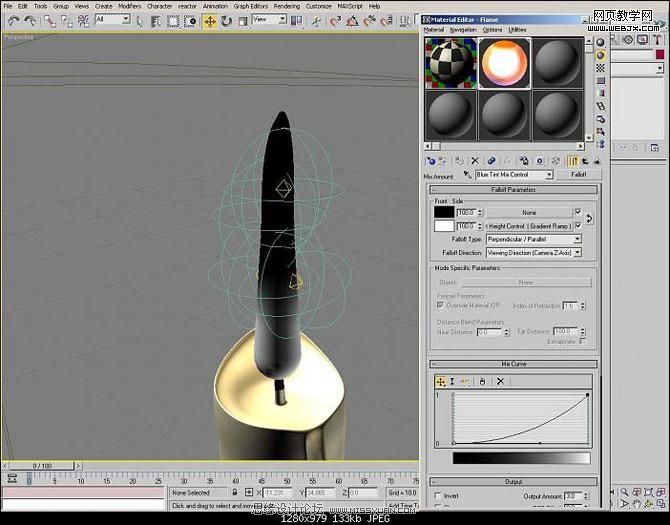Click Go Forward to Sibling icon
This screenshot has width=670, height=525.
tap(597, 161)
